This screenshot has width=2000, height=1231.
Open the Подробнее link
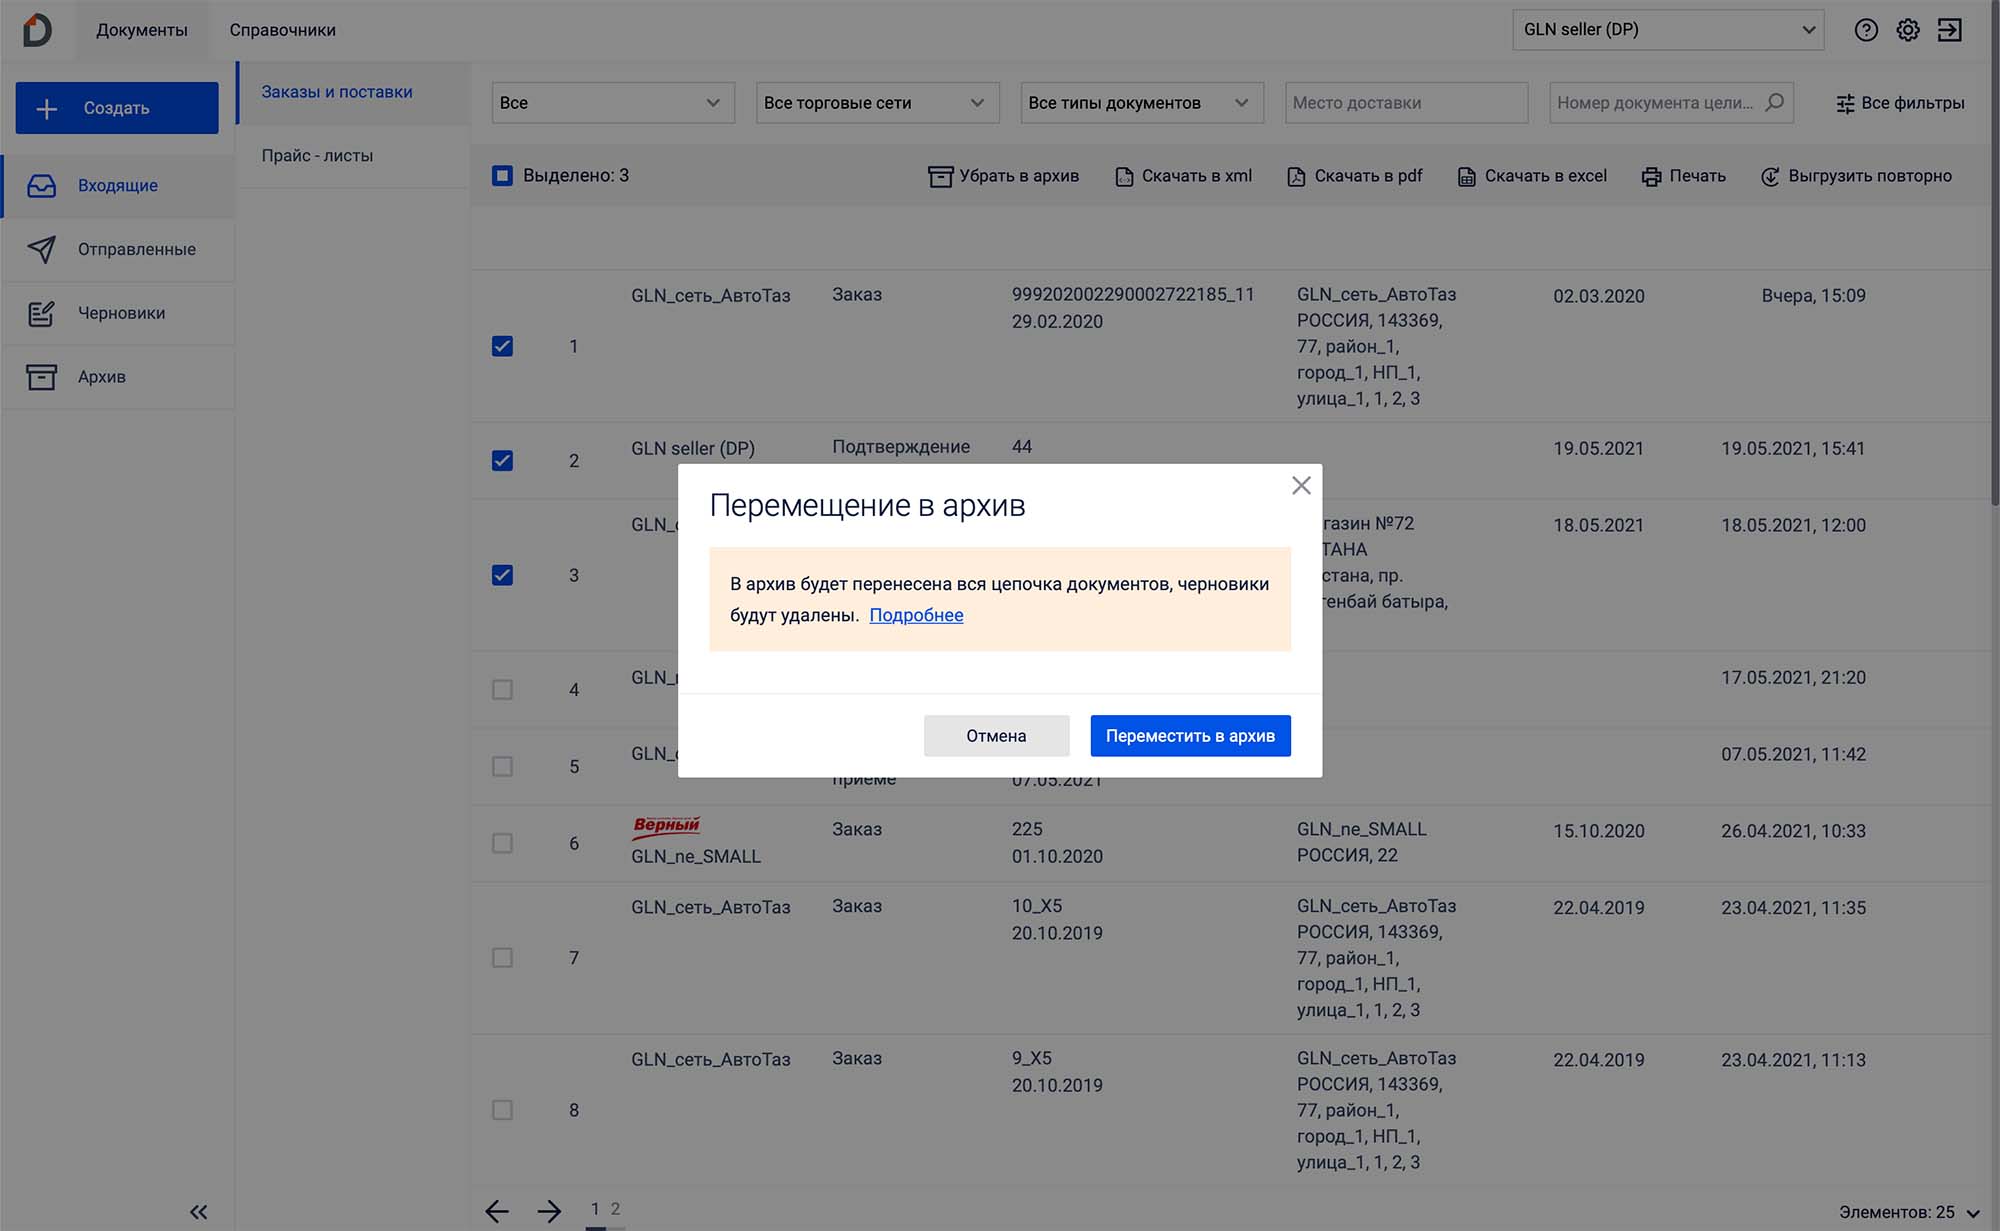click(916, 615)
